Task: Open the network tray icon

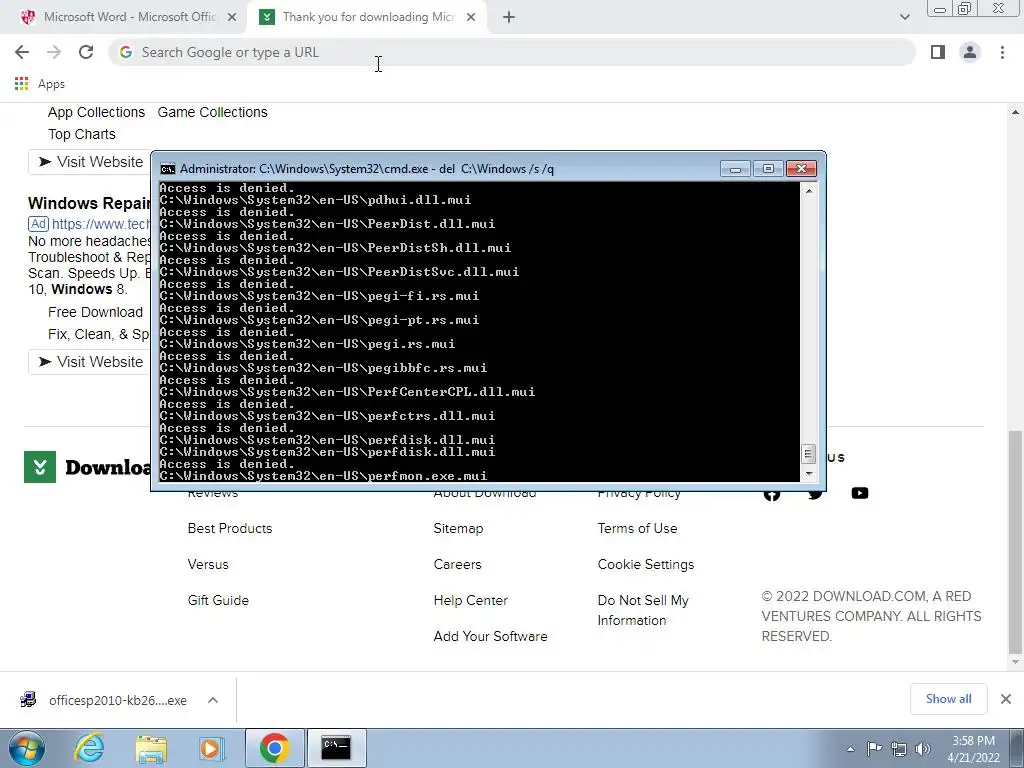Action: click(x=899, y=749)
